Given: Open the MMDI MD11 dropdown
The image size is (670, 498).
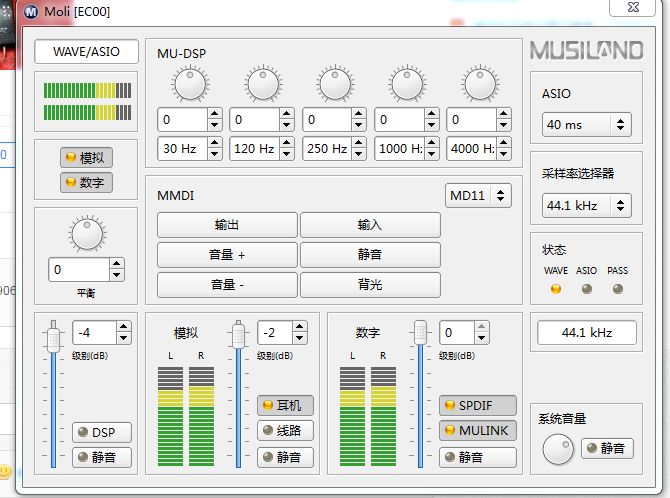Looking at the screenshot, I should click(x=478, y=196).
